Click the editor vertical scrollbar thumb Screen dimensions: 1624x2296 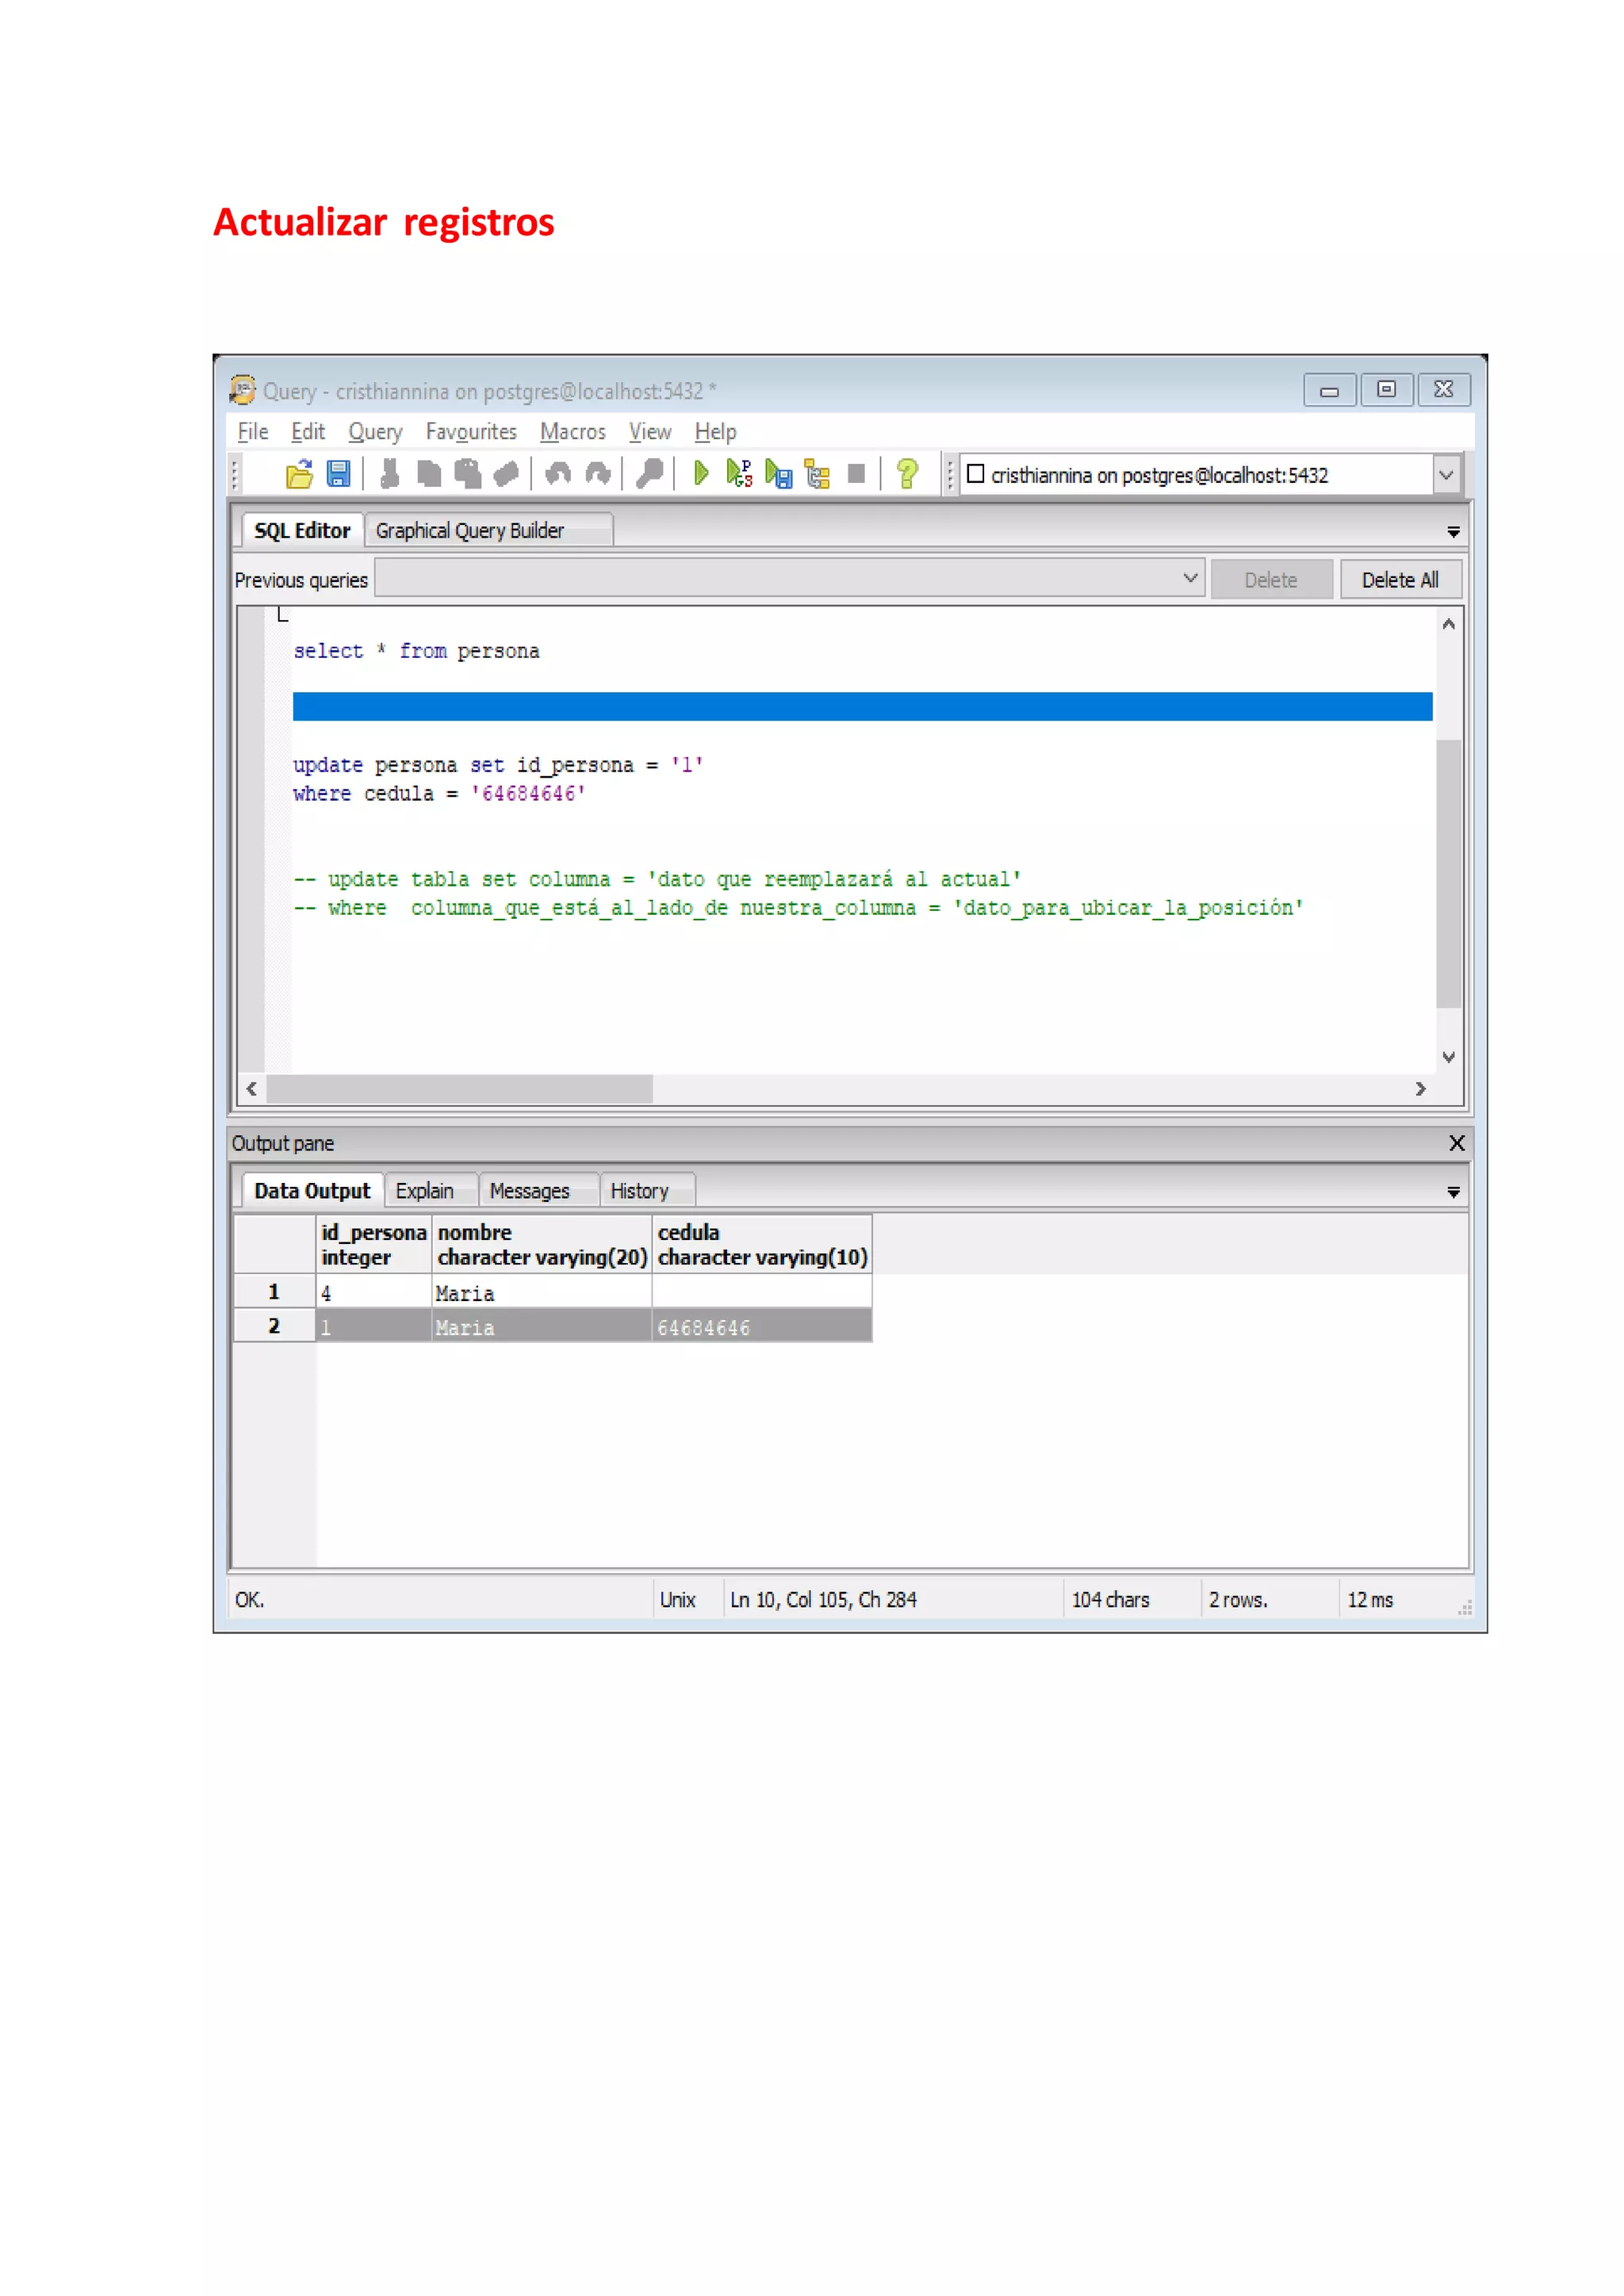(1448, 873)
